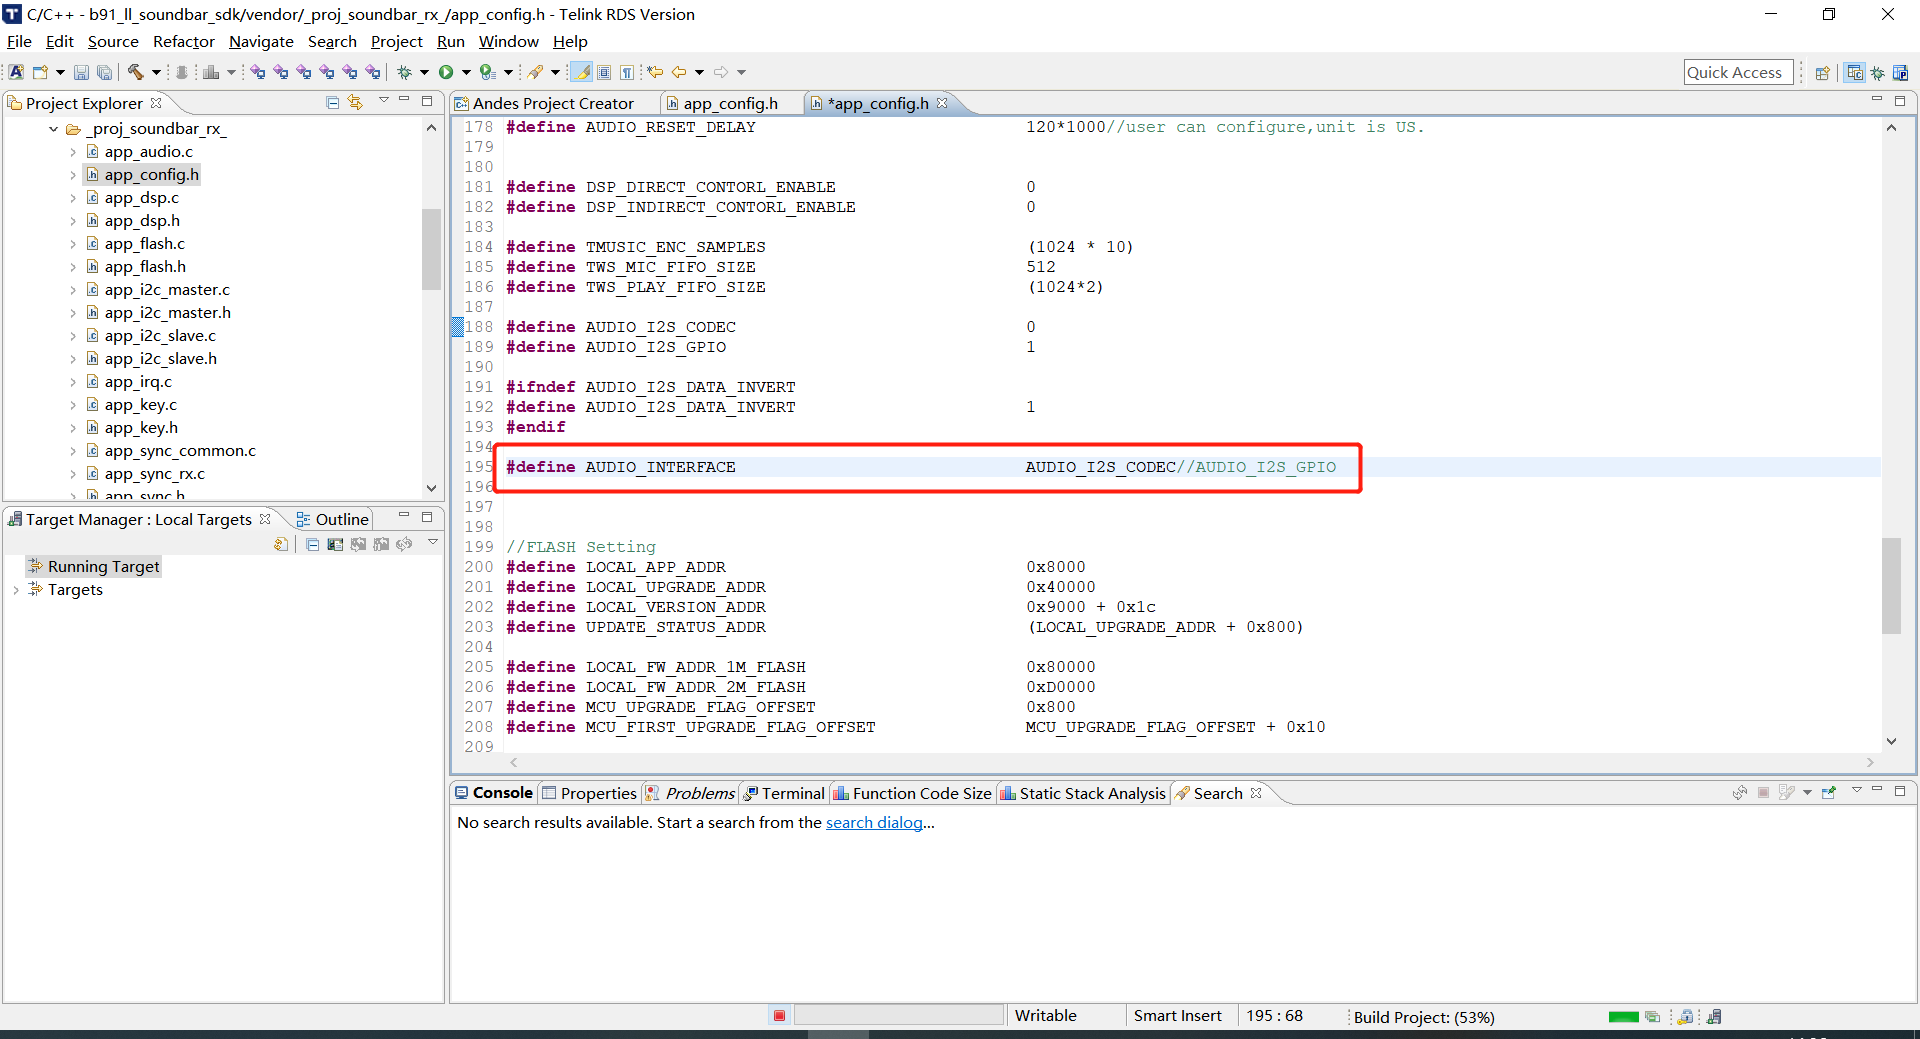
Task: Launch the Debug bug icon on toolbar
Action: click(x=405, y=72)
